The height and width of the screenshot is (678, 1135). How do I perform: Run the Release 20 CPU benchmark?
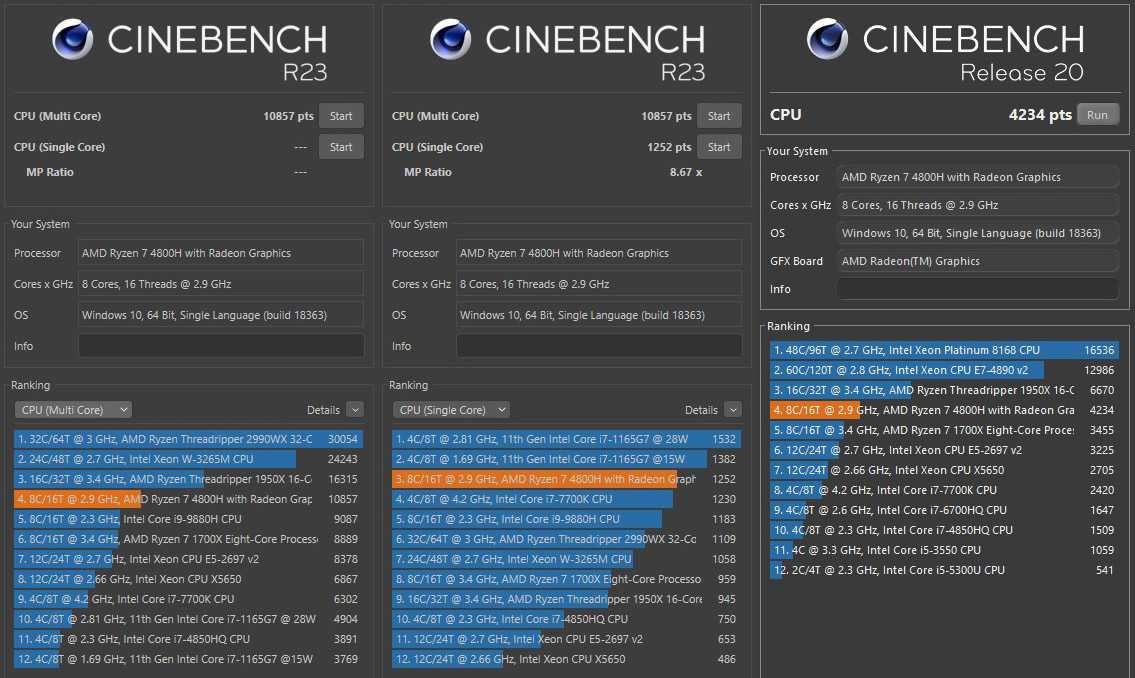coord(1097,115)
